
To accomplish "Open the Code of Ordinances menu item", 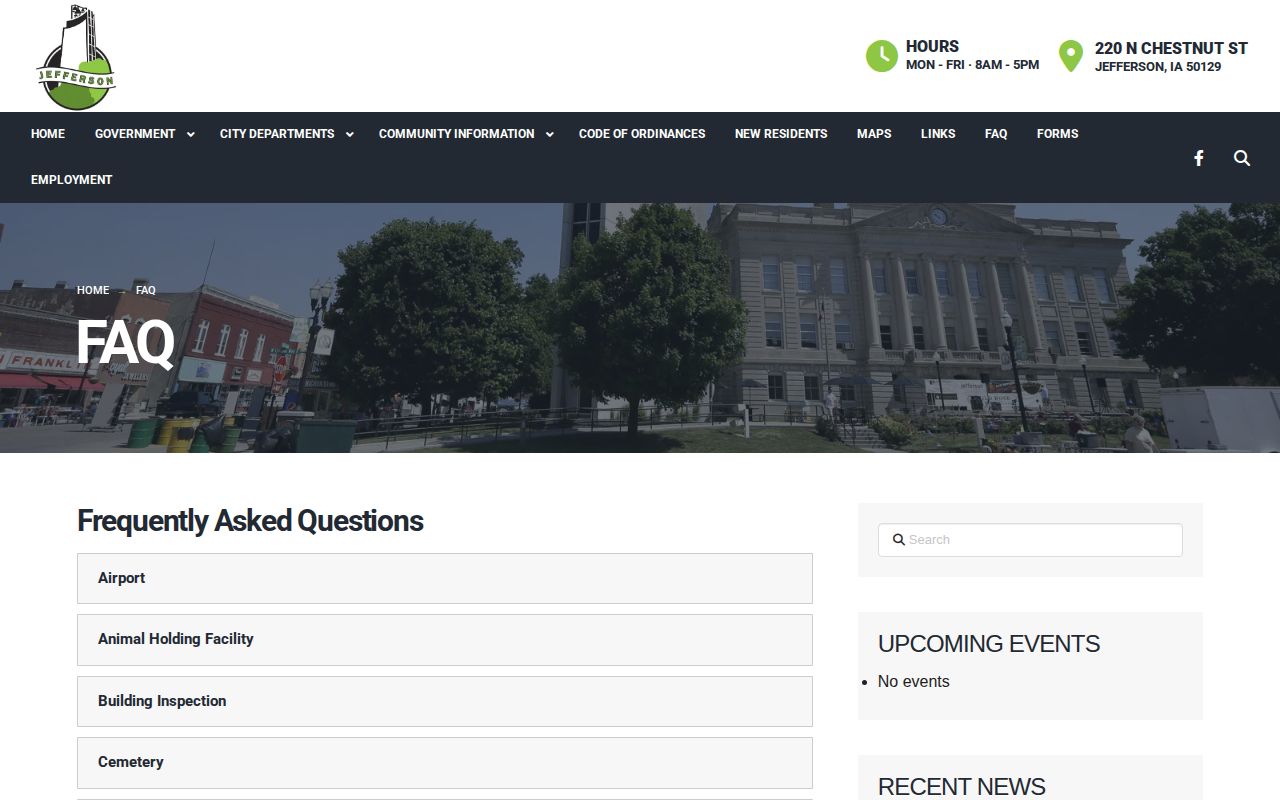I will pyautogui.click(x=642, y=134).
